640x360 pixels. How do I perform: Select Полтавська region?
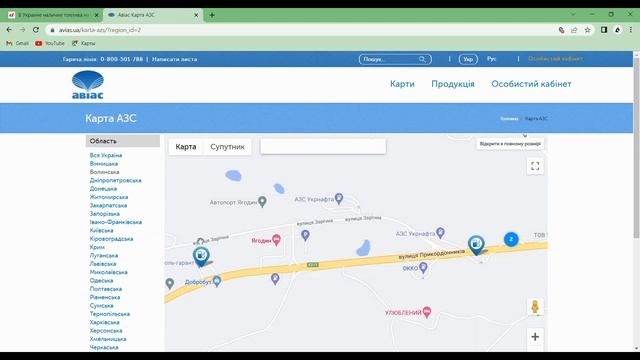click(x=106, y=289)
